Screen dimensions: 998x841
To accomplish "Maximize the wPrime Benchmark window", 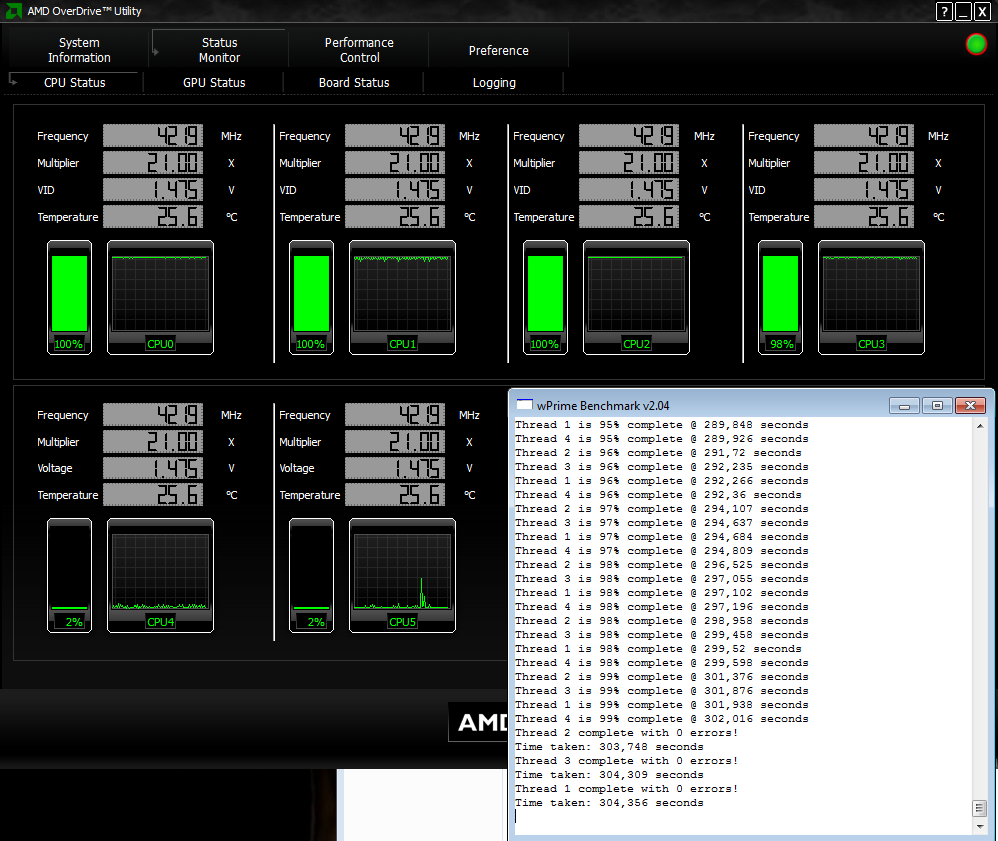I will [x=937, y=406].
